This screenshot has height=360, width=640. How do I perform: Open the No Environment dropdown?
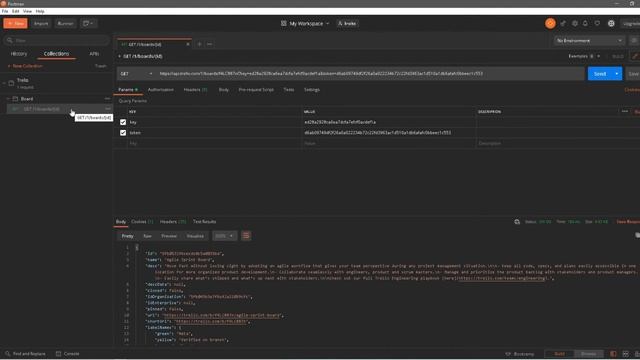(x=589, y=40)
